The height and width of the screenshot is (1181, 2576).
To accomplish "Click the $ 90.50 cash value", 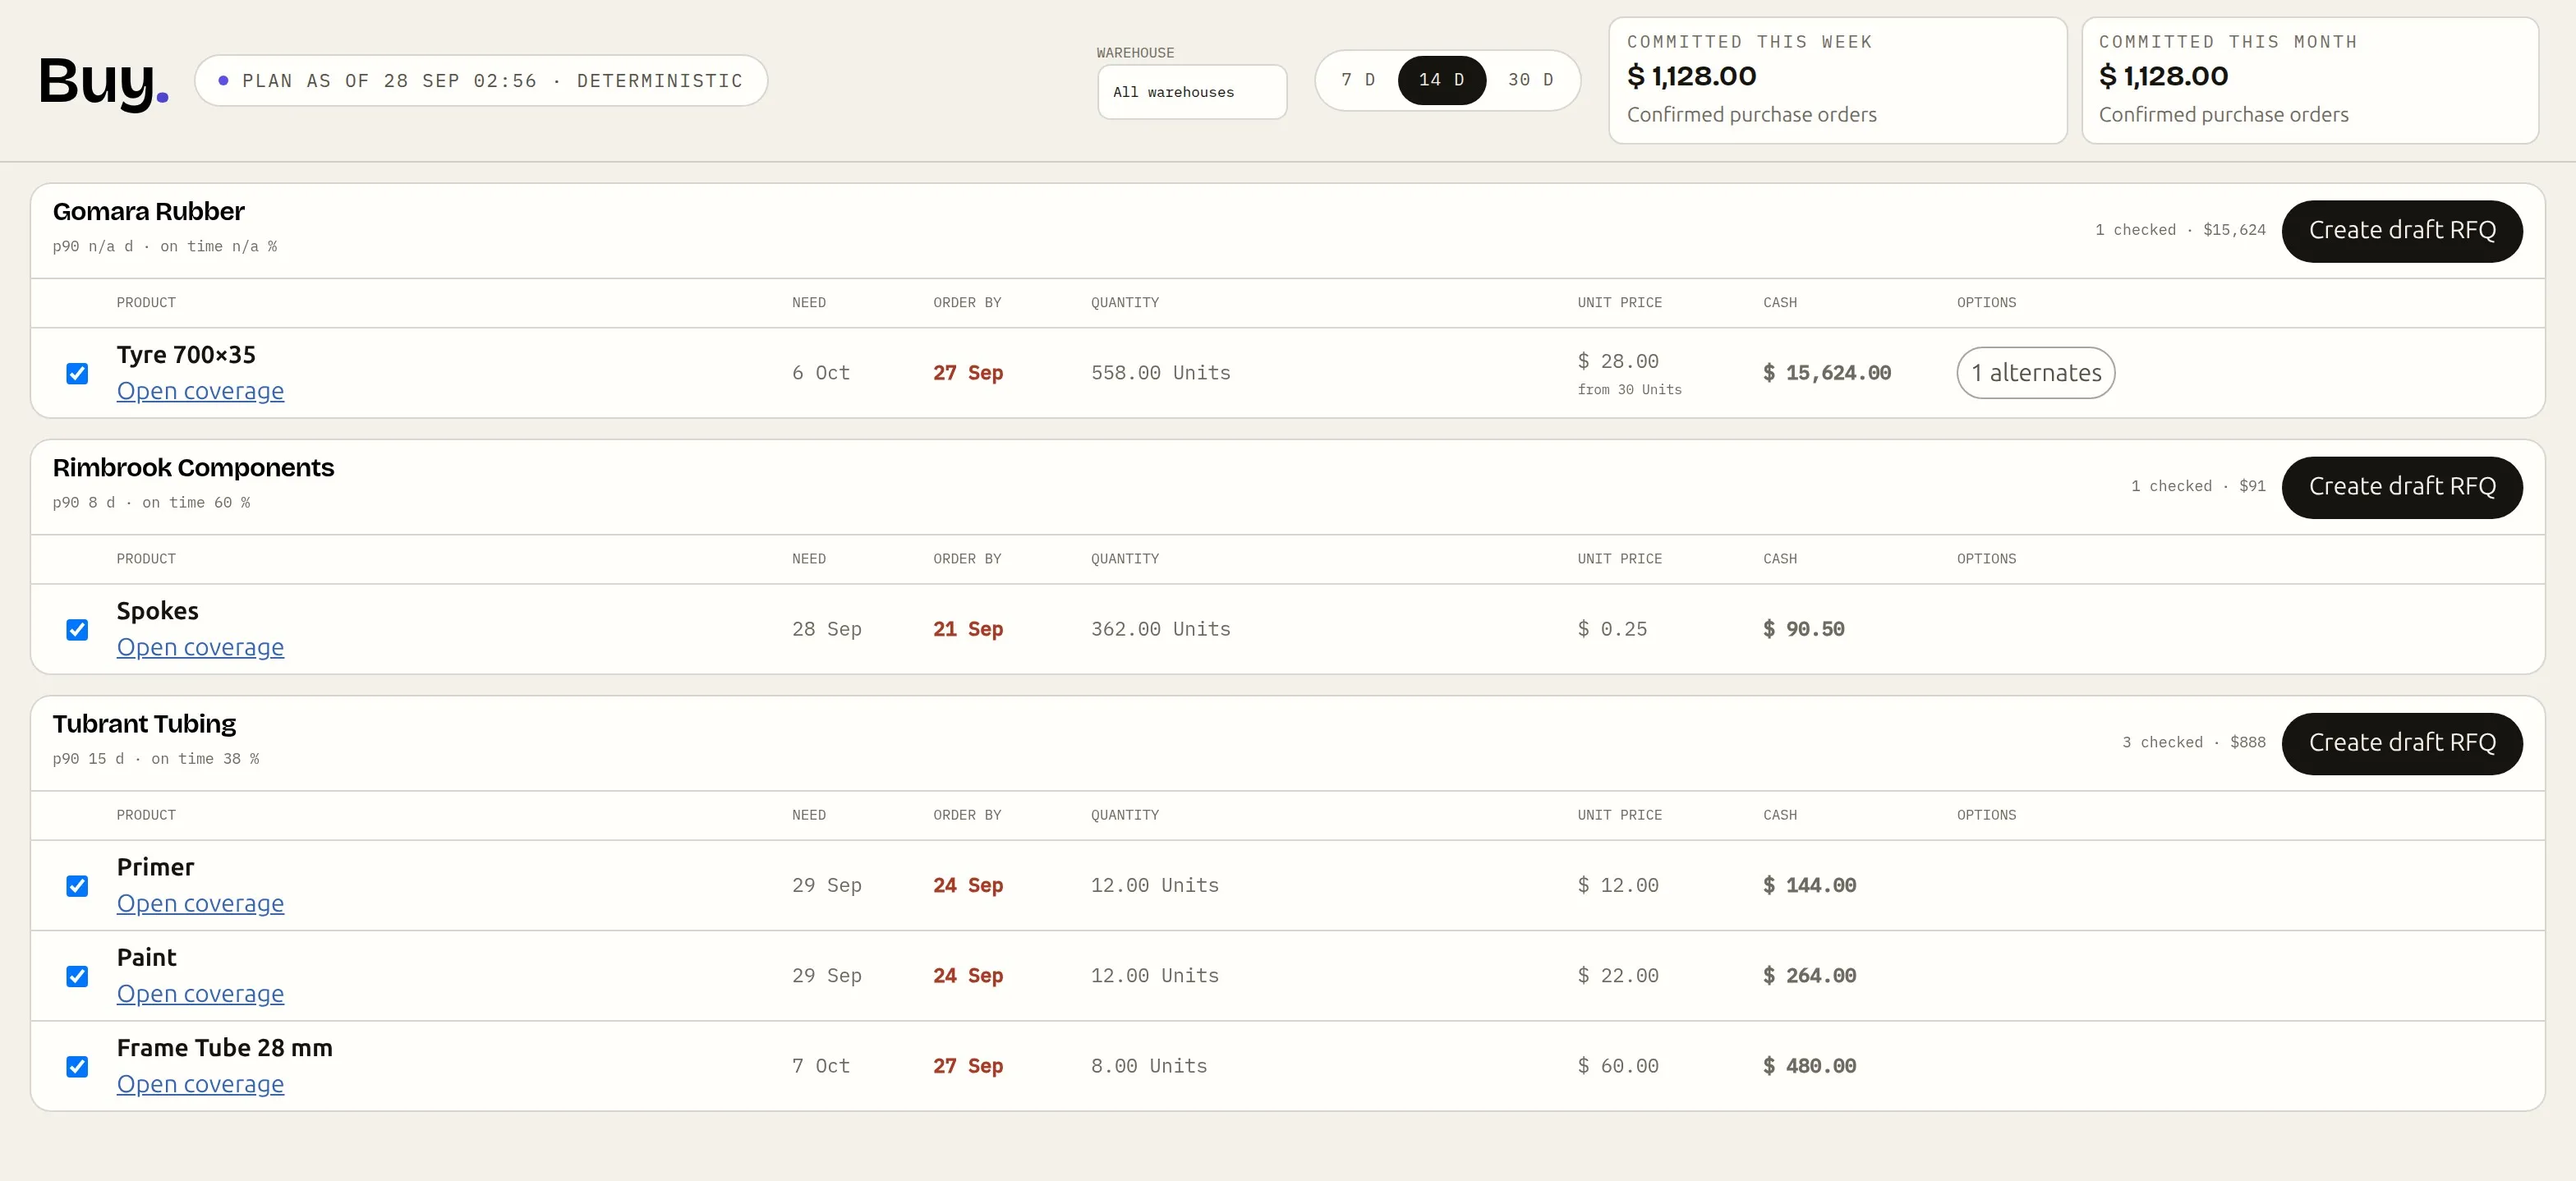I will pos(1804,629).
